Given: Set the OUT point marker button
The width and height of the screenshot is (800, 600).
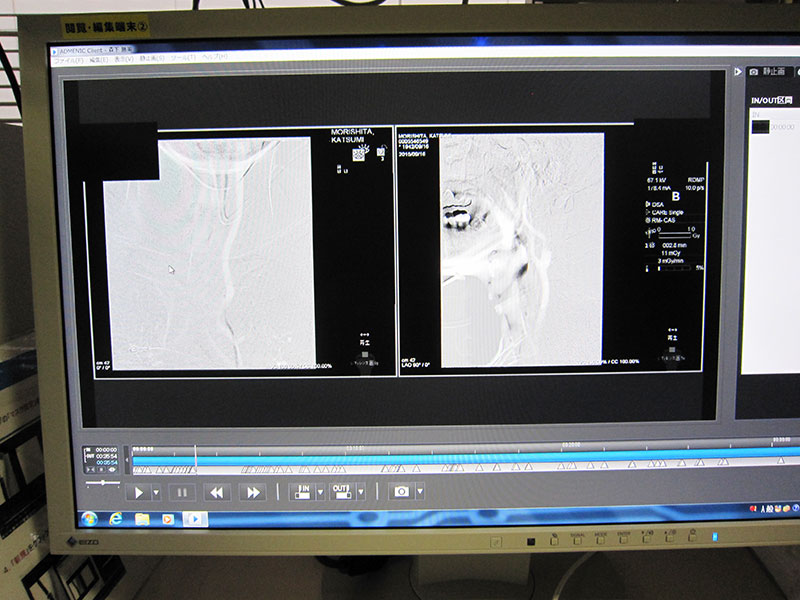Looking at the screenshot, I should (341, 491).
